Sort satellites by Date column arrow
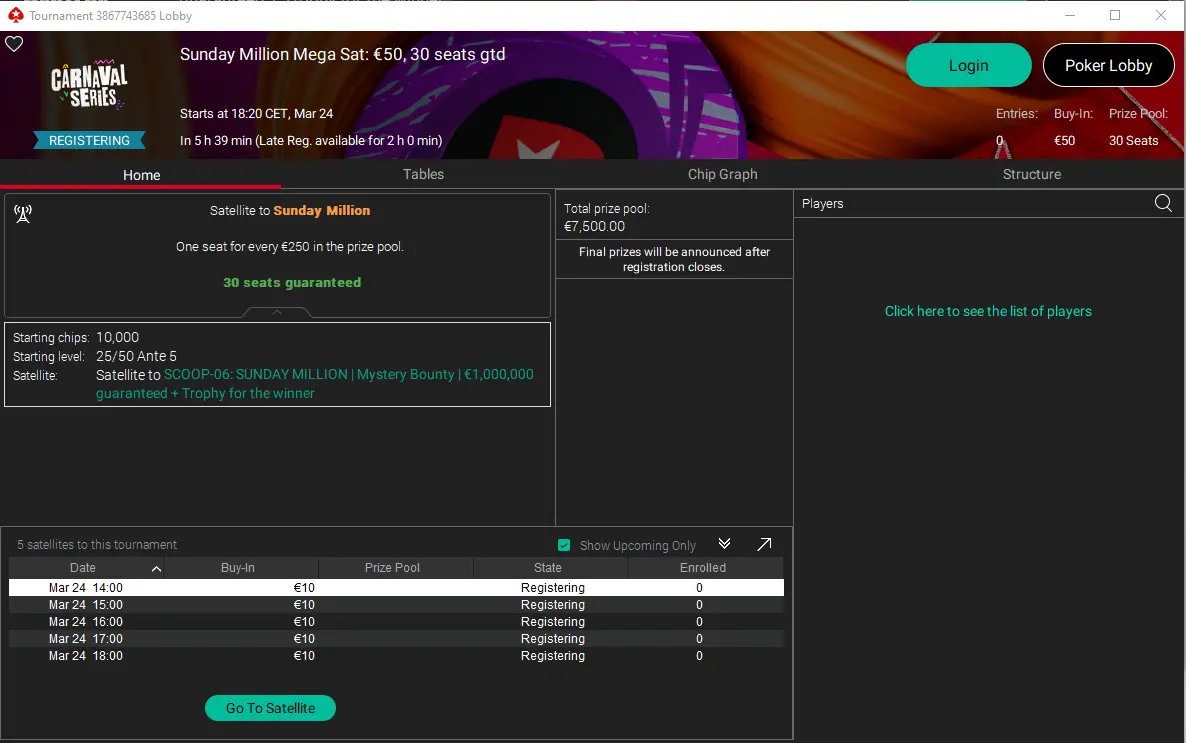The height and width of the screenshot is (743, 1186). [156, 569]
